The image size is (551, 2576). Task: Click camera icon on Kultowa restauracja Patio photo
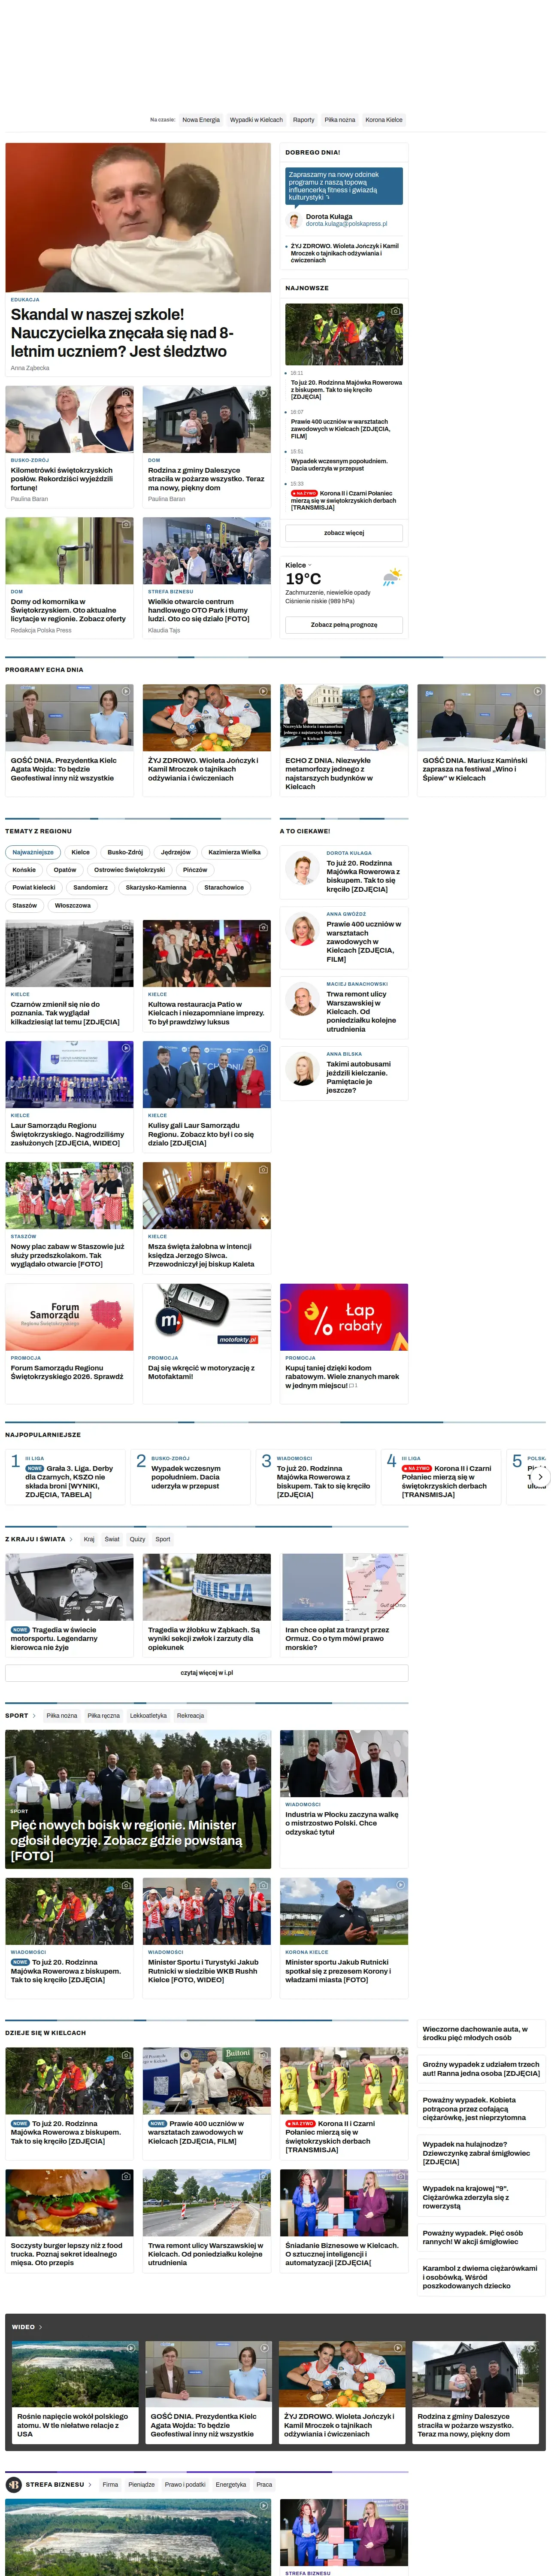pyautogui.click(x=263, y=927)
